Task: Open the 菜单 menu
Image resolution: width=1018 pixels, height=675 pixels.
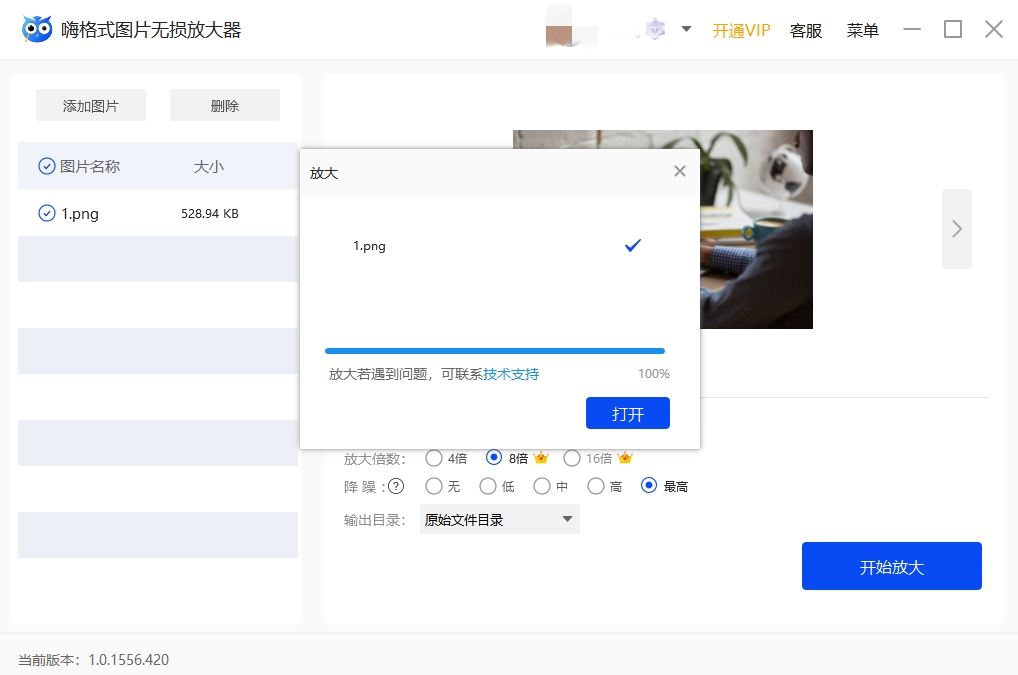Action: click(x=862, y=30)
